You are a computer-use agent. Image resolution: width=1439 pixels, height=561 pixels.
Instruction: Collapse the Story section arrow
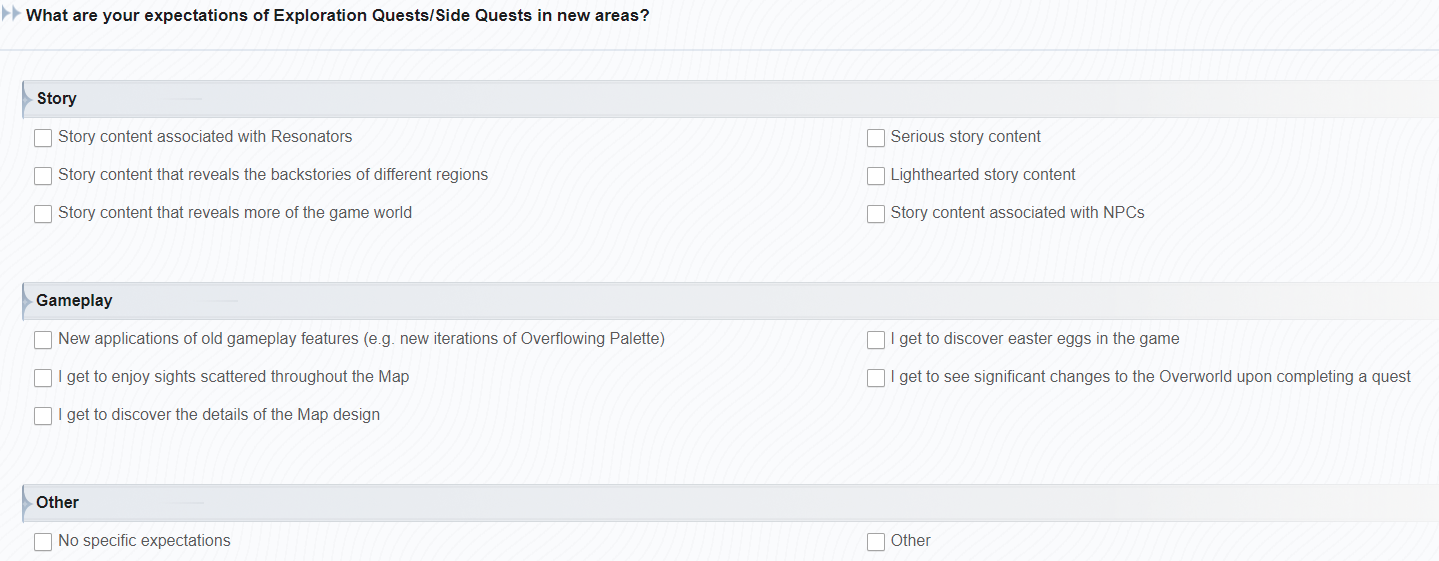tap(27, 99)
